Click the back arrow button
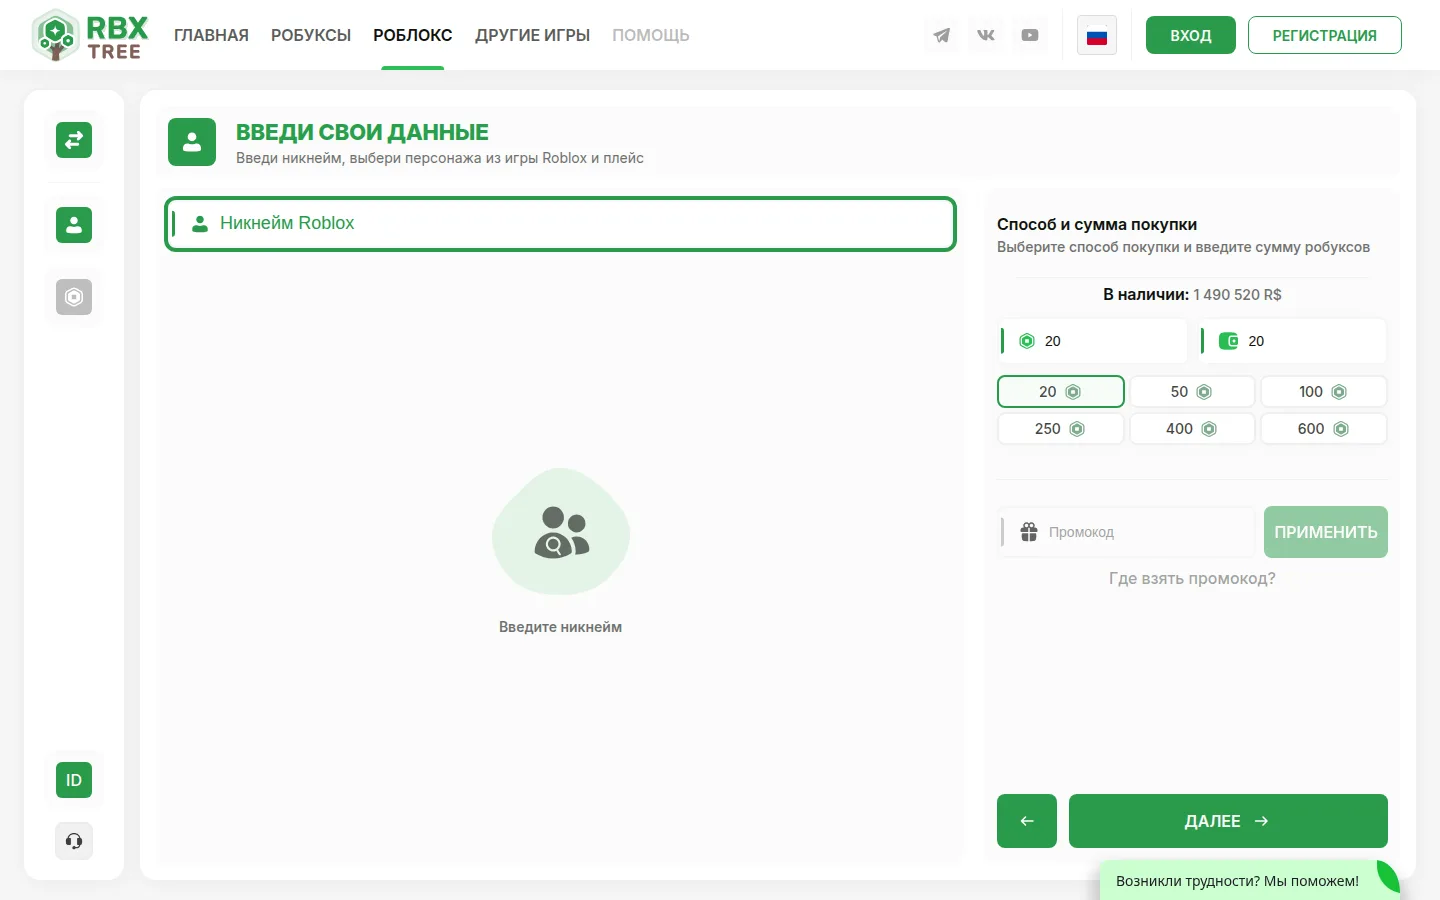Viewport: 1440px width, 900px height. pyautogui.click(x=1027, y=821)
